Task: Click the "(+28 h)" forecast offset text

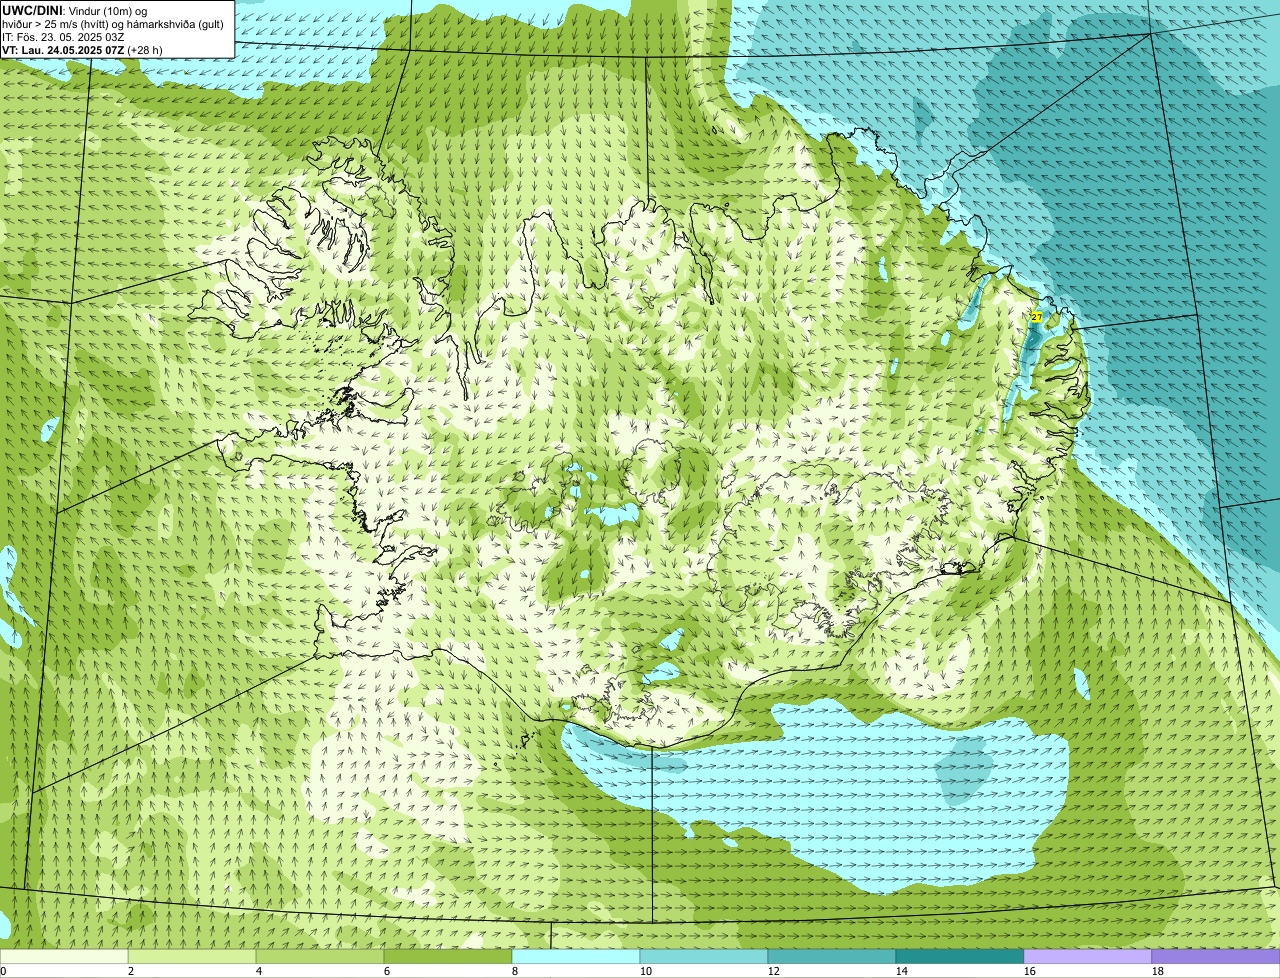Action: click(145, 49)
